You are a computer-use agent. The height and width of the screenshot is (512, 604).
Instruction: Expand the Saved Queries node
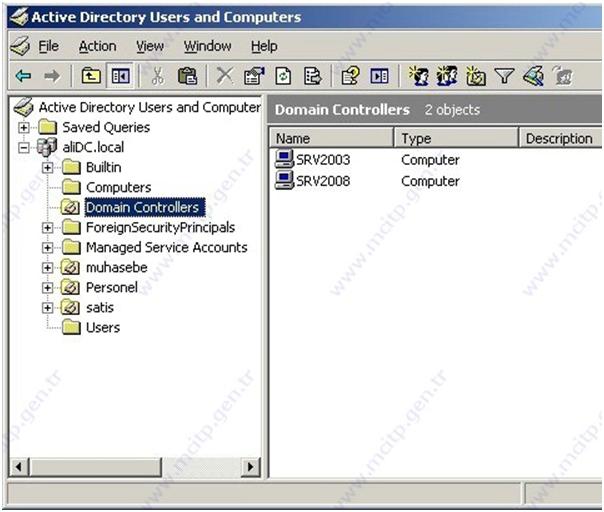tap(24, 128)
